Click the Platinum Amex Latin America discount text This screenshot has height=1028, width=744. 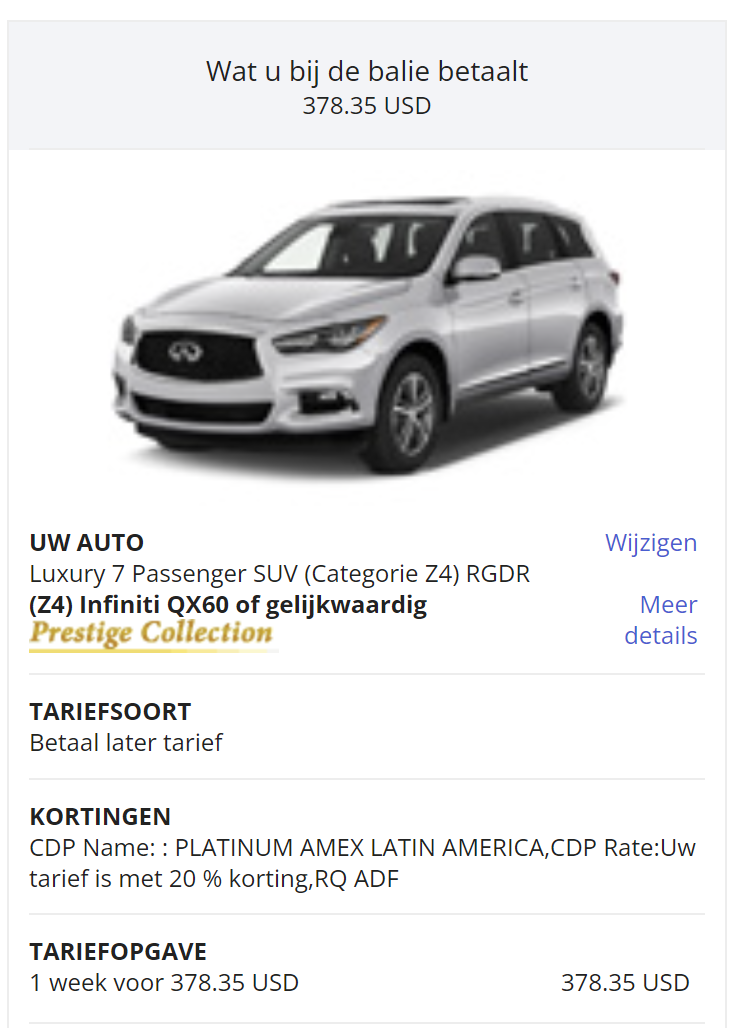(362, 848)
